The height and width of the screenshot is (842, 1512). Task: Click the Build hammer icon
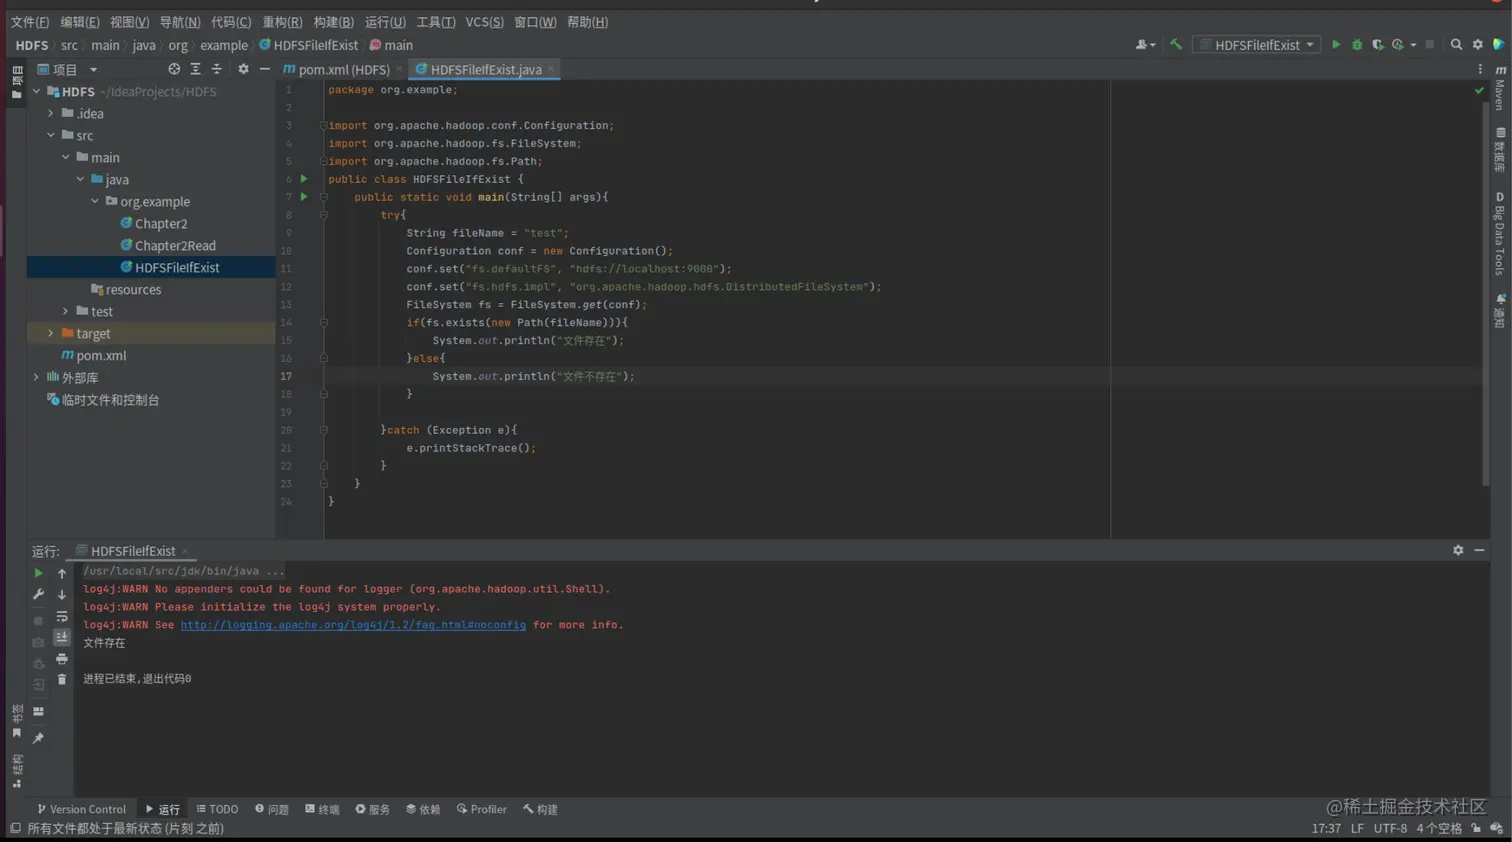(1176, 45)
